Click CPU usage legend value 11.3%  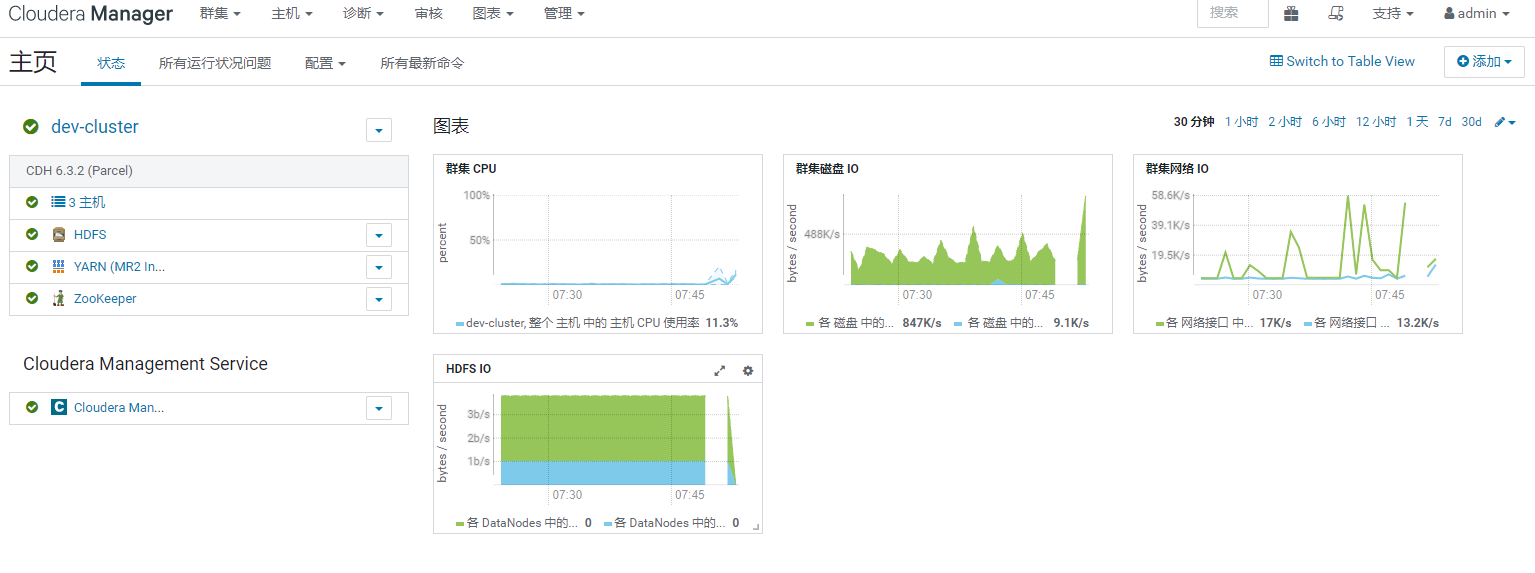pos(721,323)
